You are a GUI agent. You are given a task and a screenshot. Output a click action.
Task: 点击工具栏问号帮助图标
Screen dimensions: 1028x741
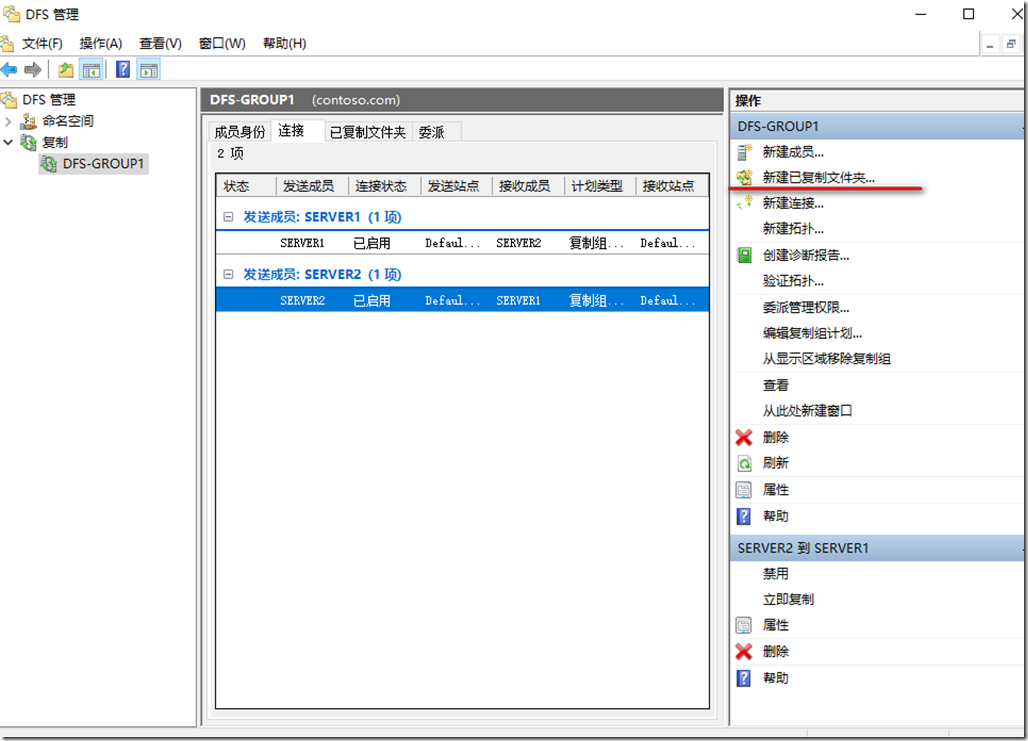[x=122, y=69]
